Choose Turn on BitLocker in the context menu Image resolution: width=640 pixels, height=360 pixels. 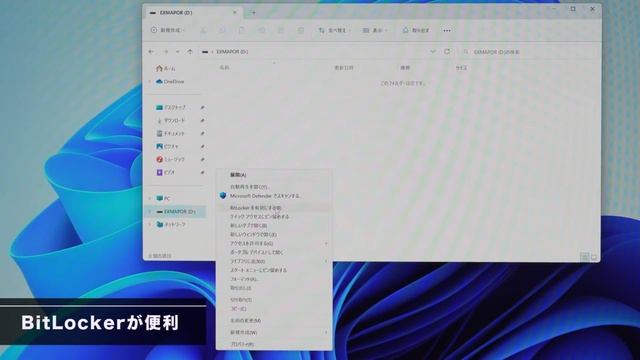(274, 208)
